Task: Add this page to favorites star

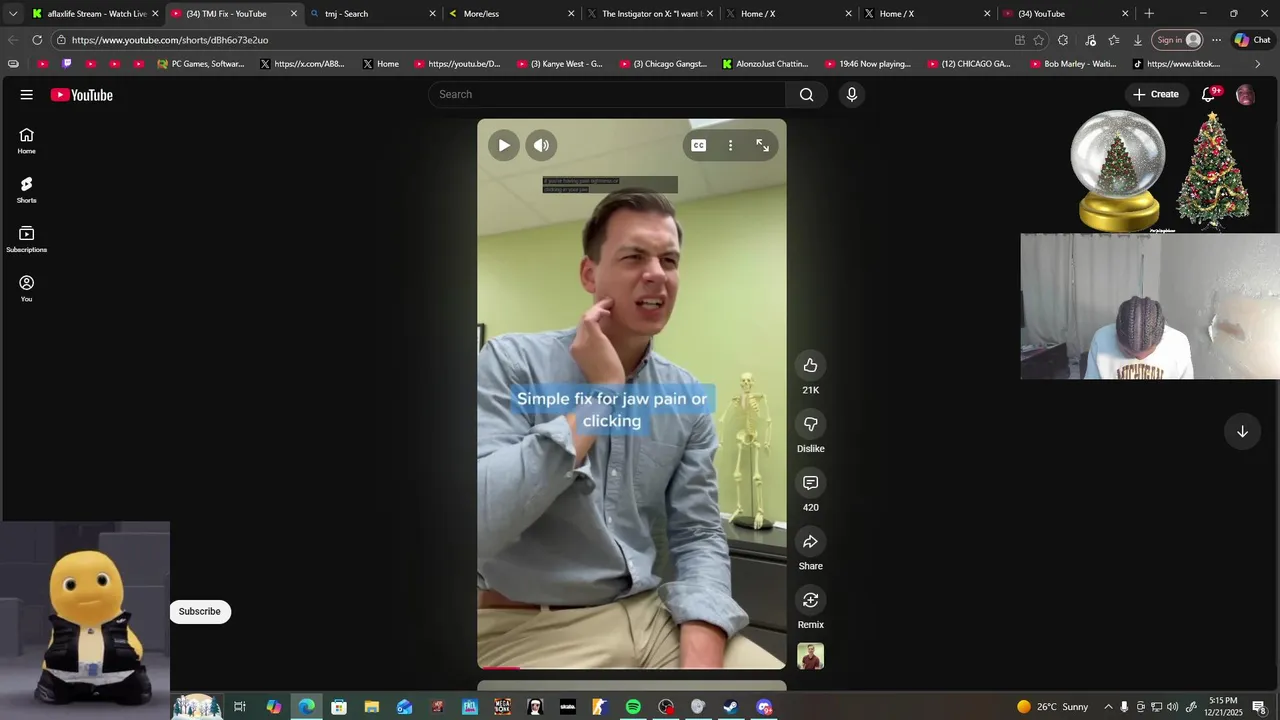Action: (x=1039, y=40)
